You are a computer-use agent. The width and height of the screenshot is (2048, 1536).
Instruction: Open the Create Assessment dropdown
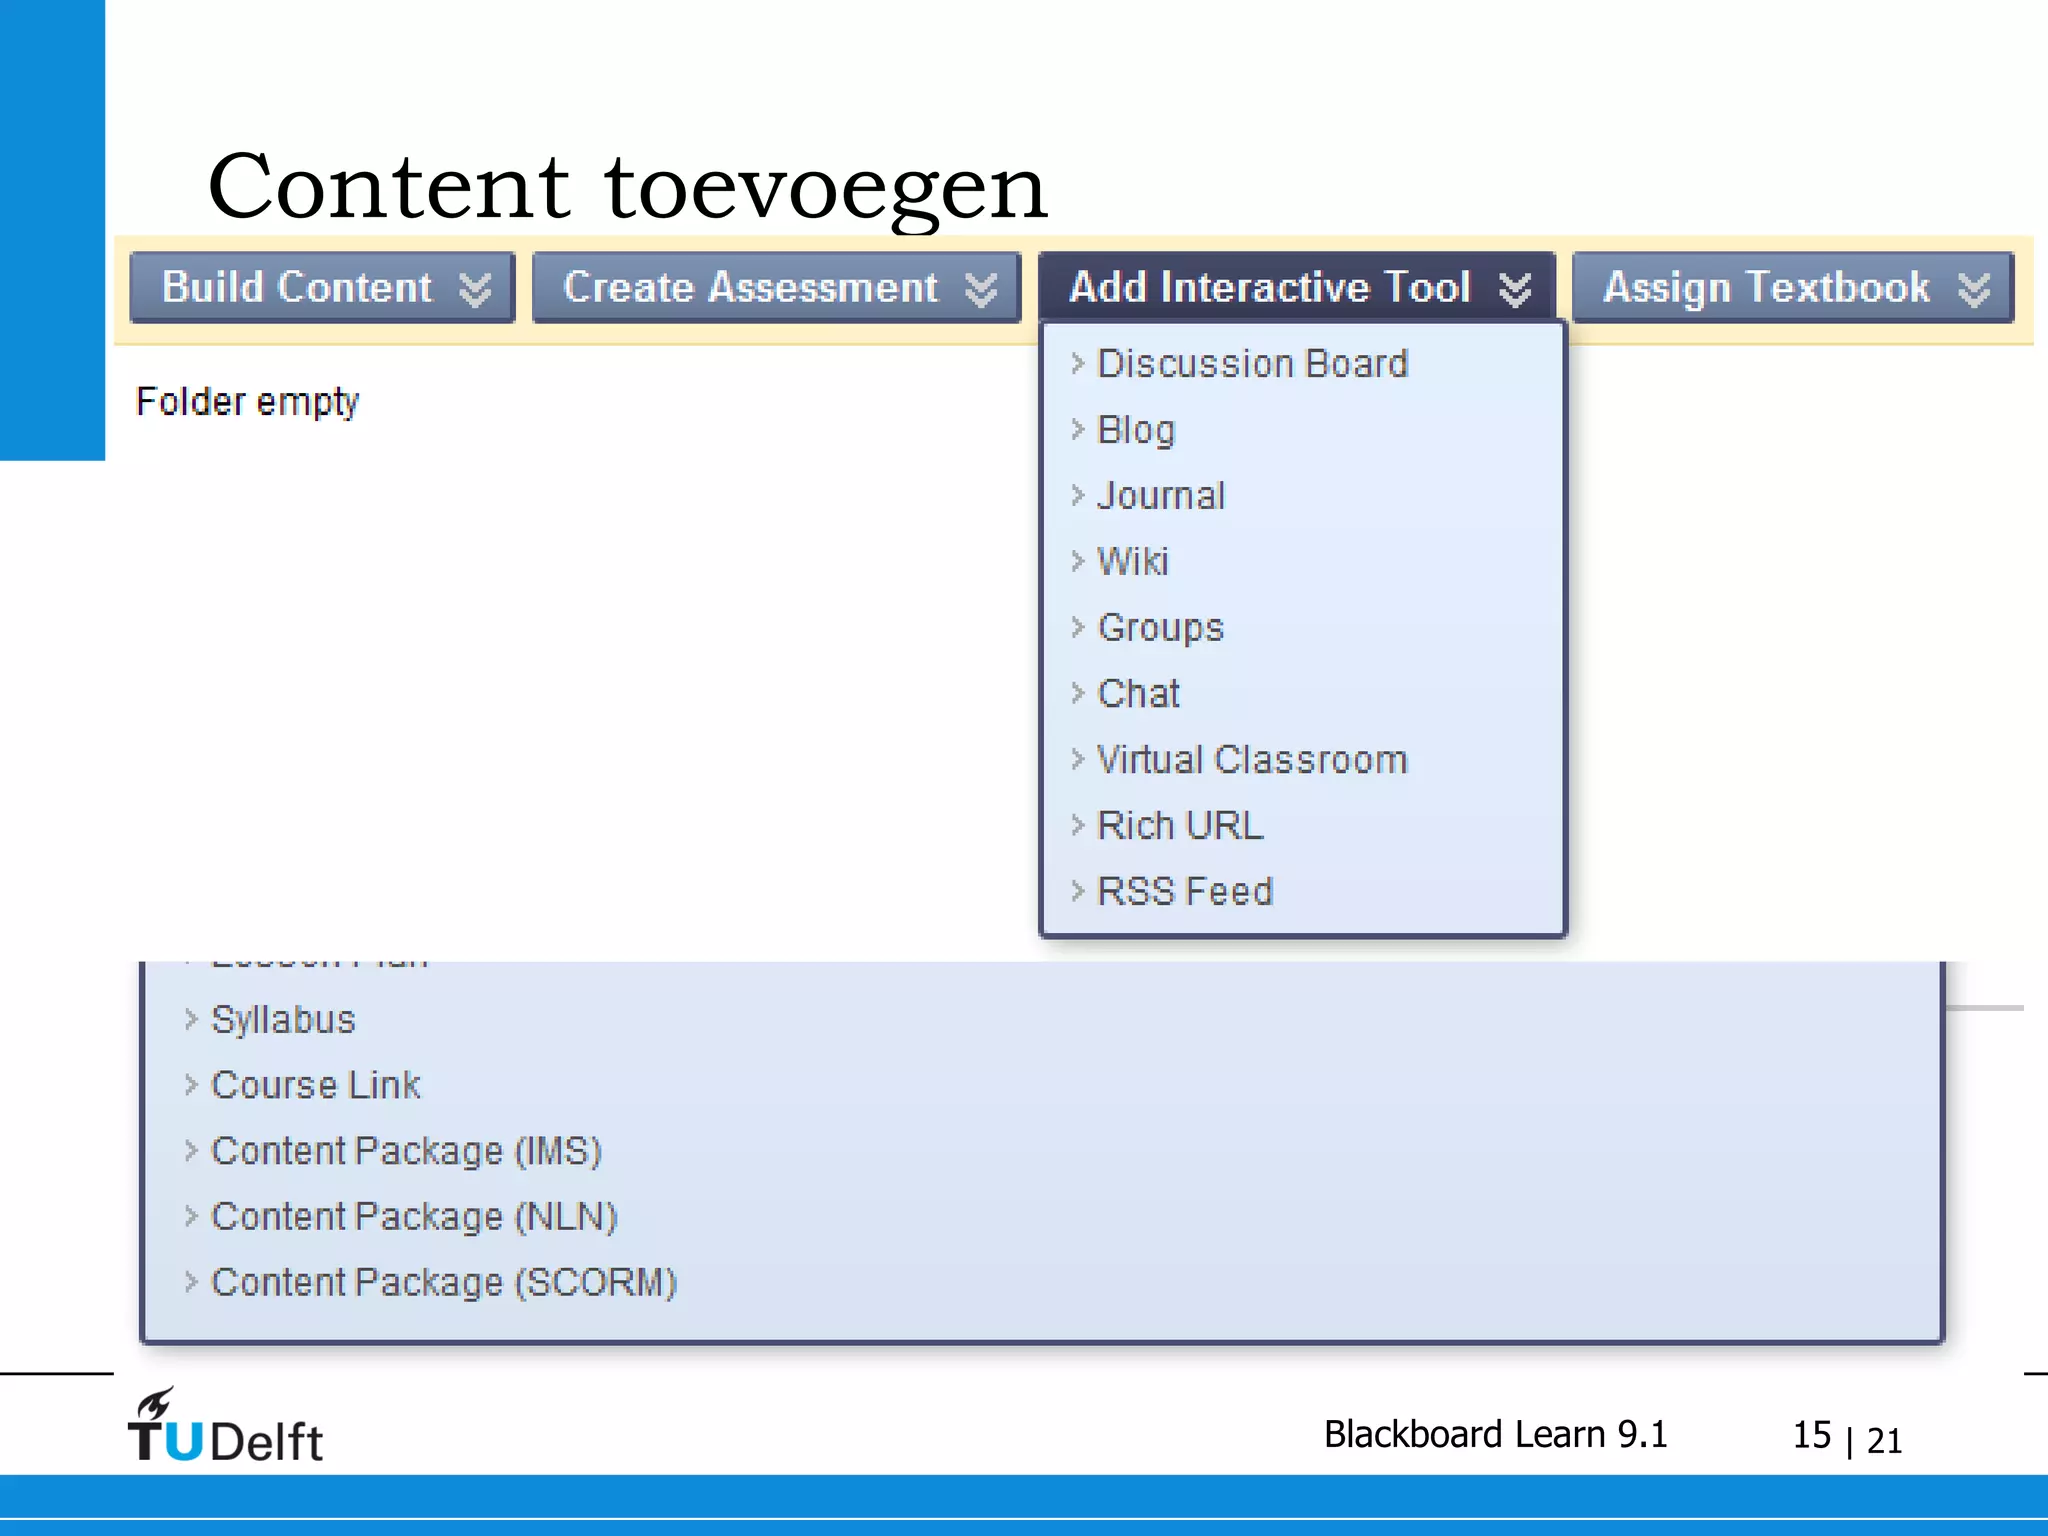tap(776, 288)
